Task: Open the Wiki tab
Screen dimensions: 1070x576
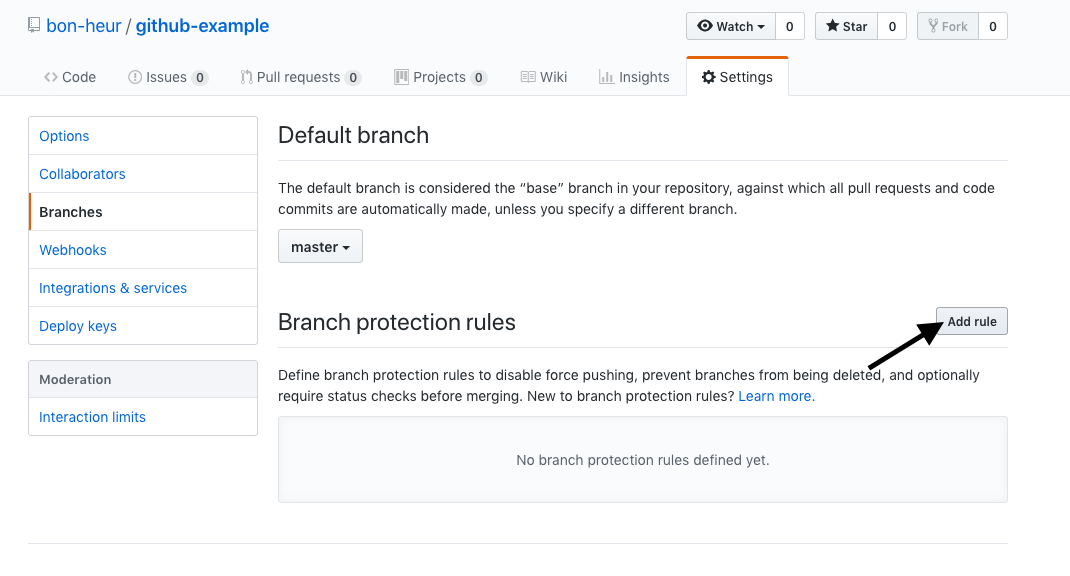Action: tap(543, 76)
